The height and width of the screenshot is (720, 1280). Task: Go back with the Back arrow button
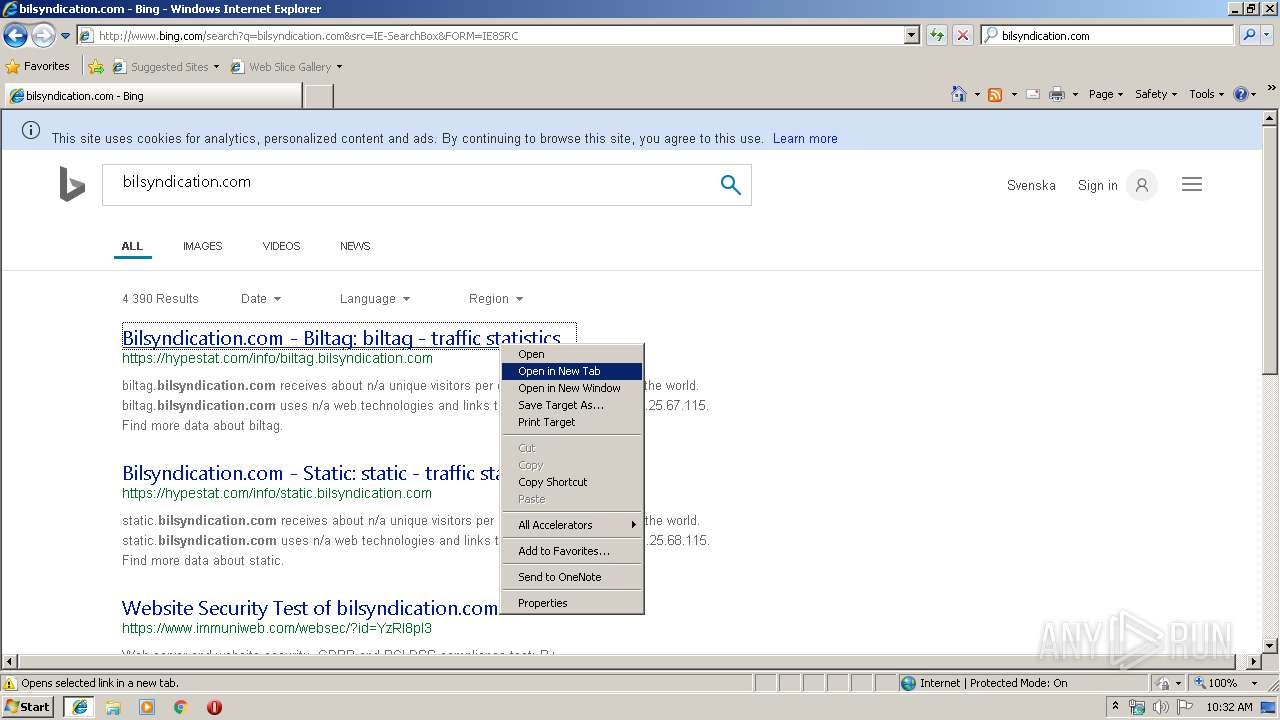15,36
